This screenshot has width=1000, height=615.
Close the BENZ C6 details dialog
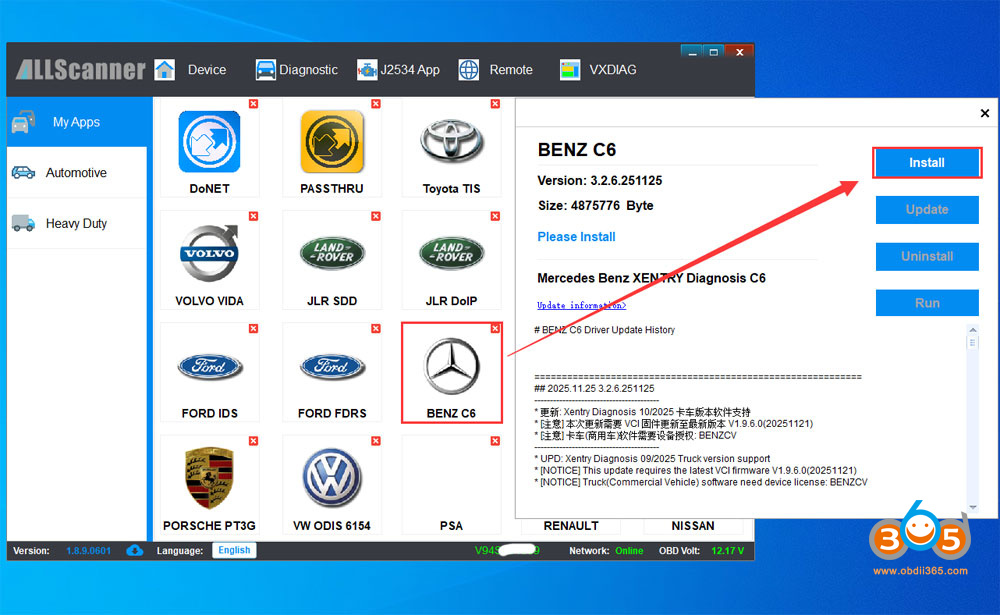[984, 114]
